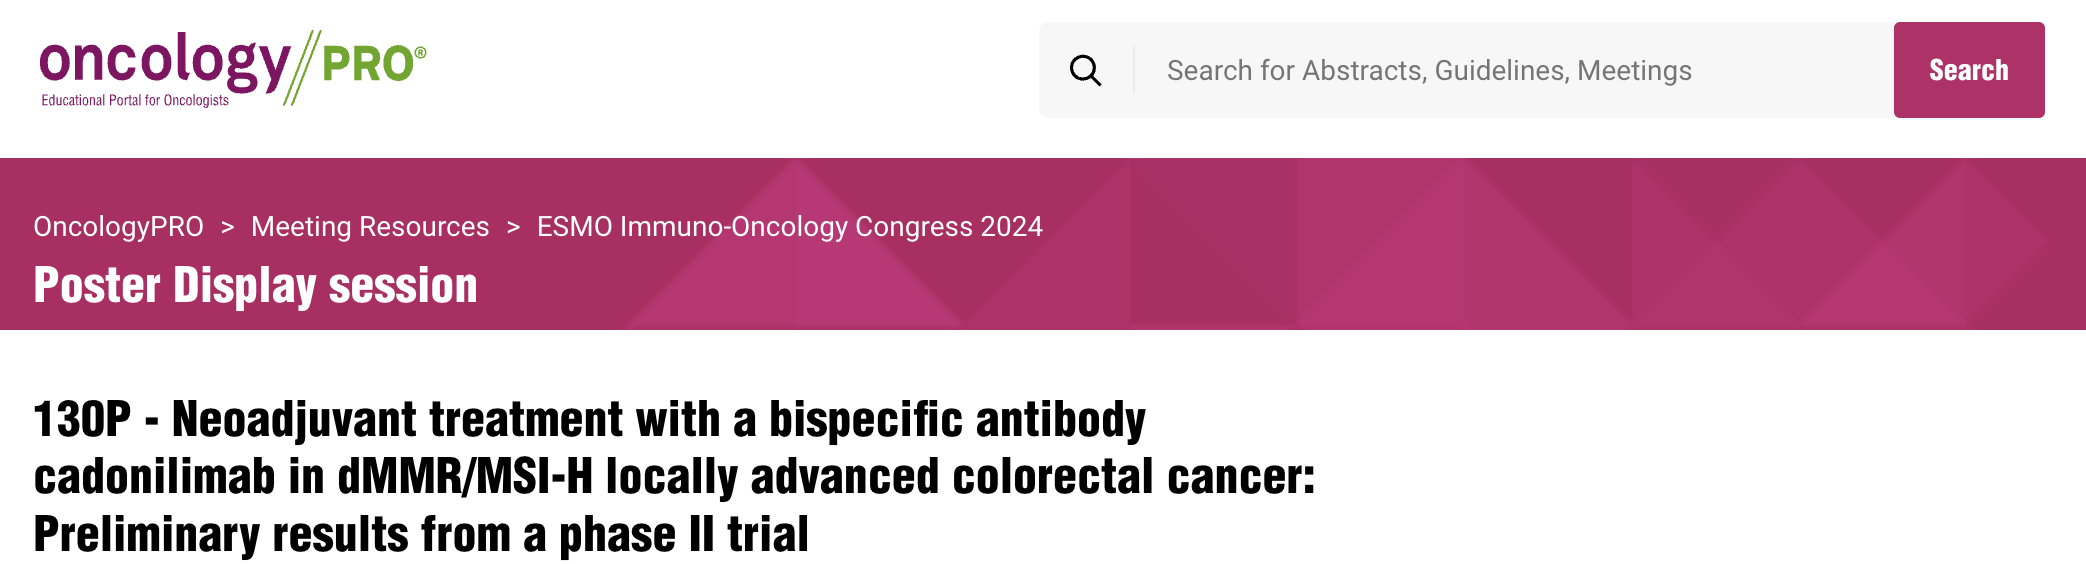Click the magnifying glass search icon
Viewport: 2086px width, 564px height.
point(1085,71)
